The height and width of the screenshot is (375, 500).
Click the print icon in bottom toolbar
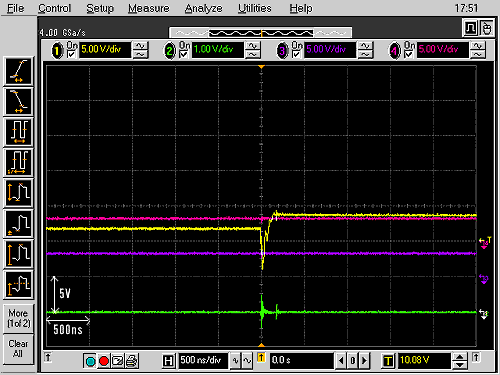[132, 361]
